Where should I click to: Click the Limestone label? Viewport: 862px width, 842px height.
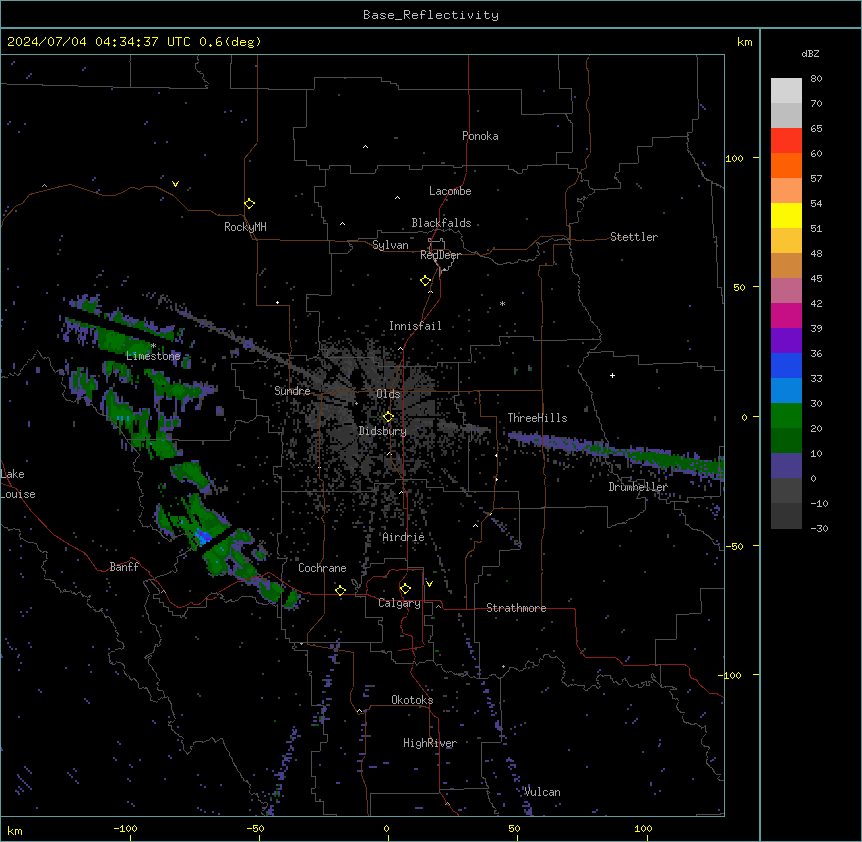pyautogui.click(x=153, y=356)
